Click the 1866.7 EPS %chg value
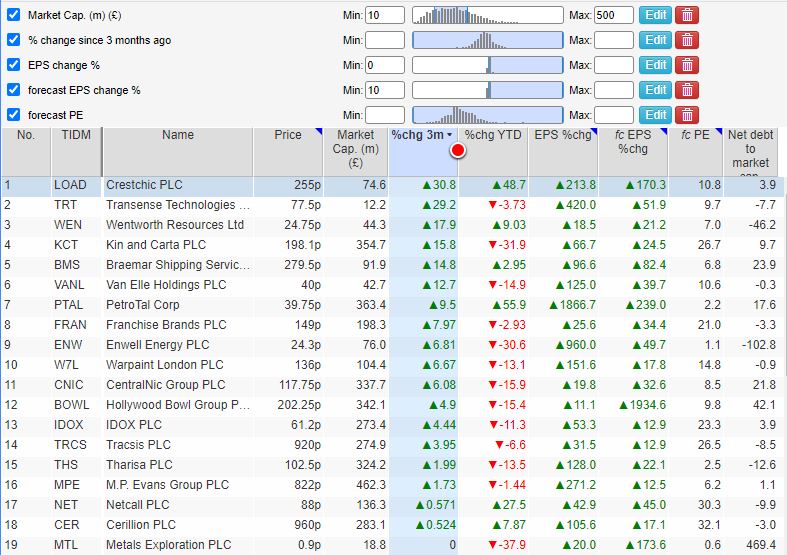 pyautogui.click(x=573, y=305)
